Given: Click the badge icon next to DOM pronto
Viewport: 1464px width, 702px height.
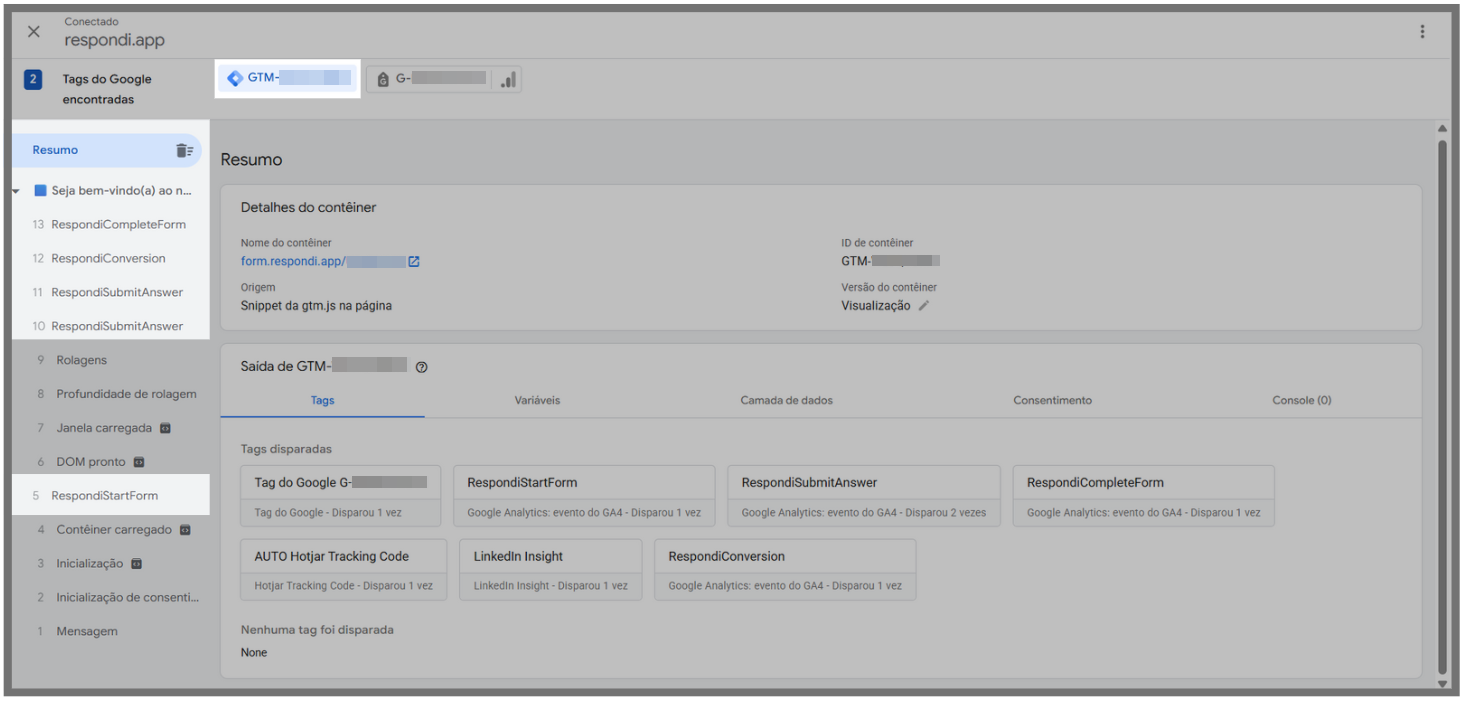Looking at the screenshot, I should point(139,462).
